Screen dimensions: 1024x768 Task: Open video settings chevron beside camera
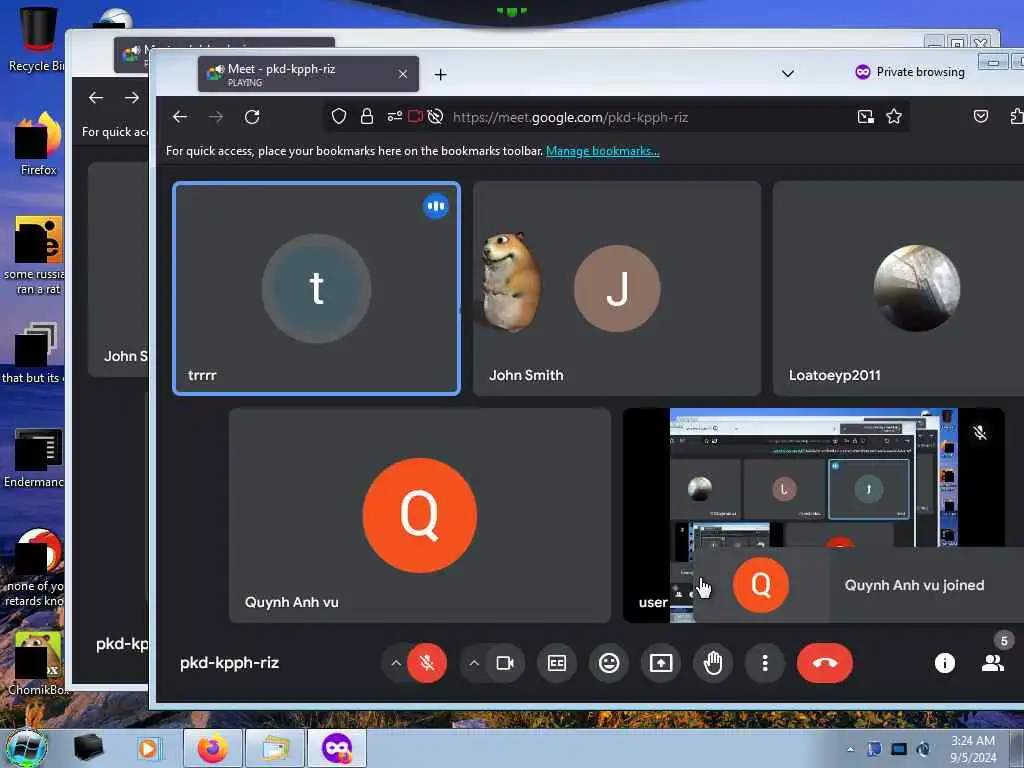(x=474, y=663)
